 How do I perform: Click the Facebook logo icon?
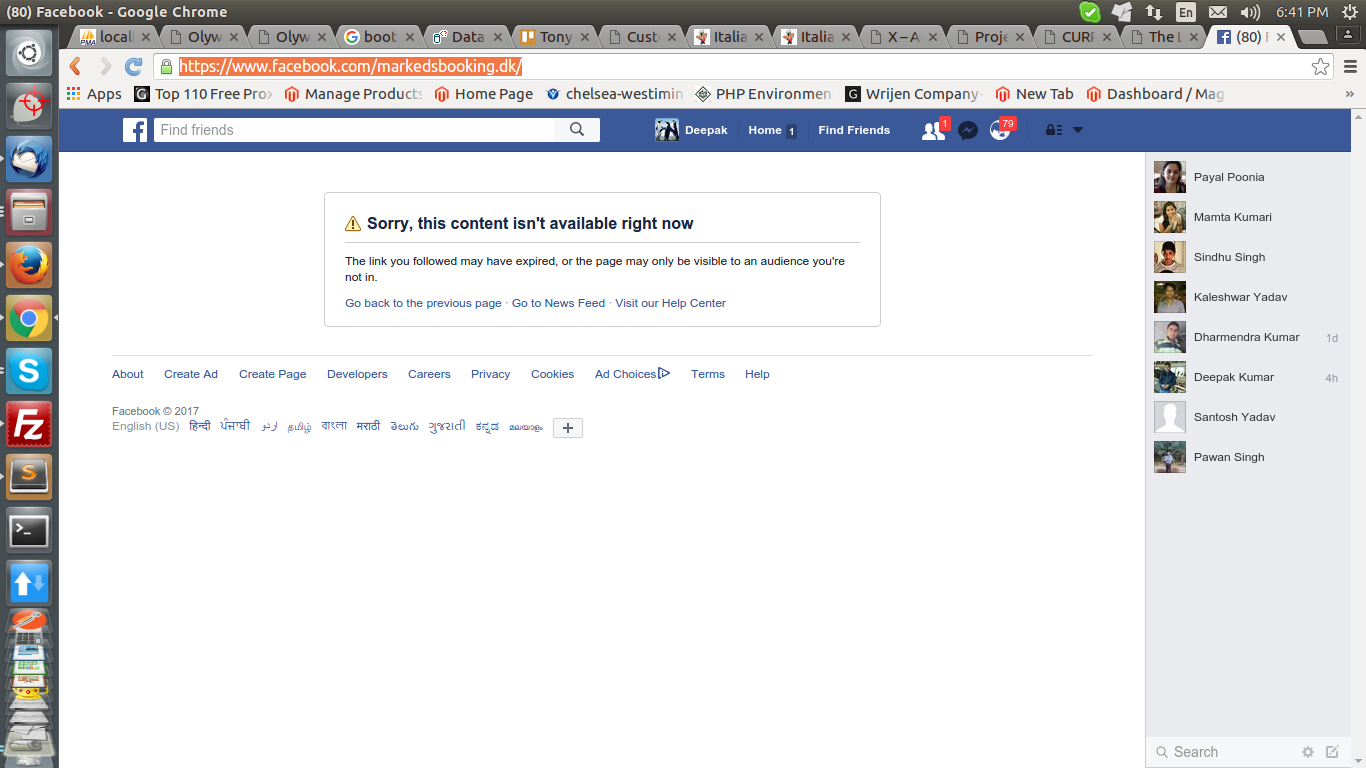135,130
